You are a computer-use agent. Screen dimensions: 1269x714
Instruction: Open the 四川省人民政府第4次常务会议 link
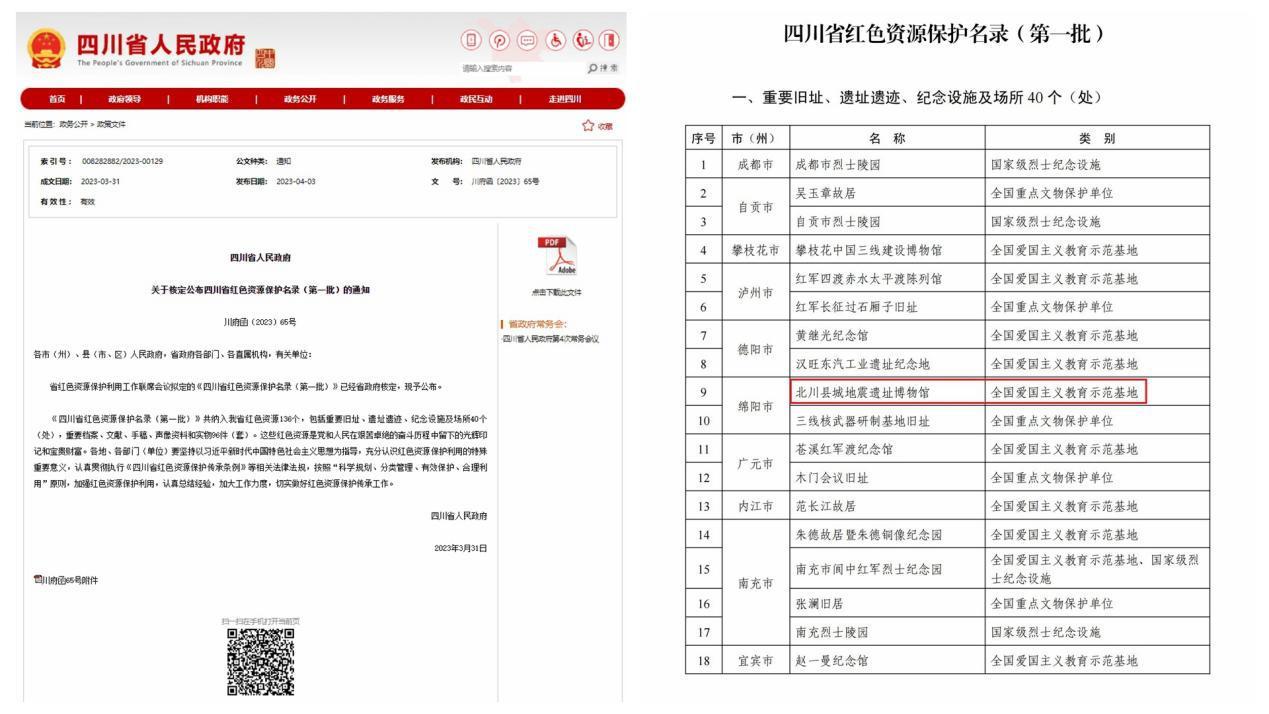click(x=551, y=338)
